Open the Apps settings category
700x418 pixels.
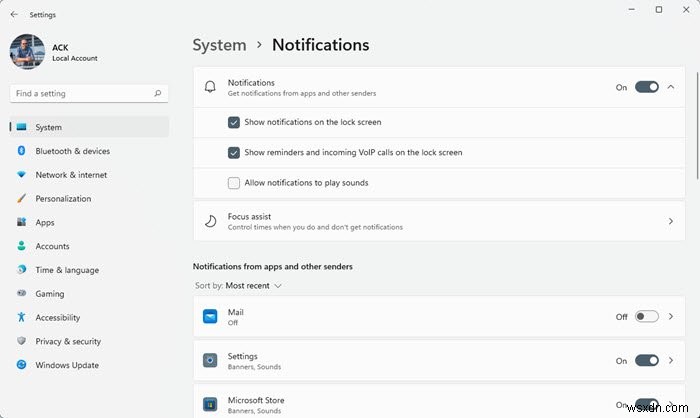[45, 223]
